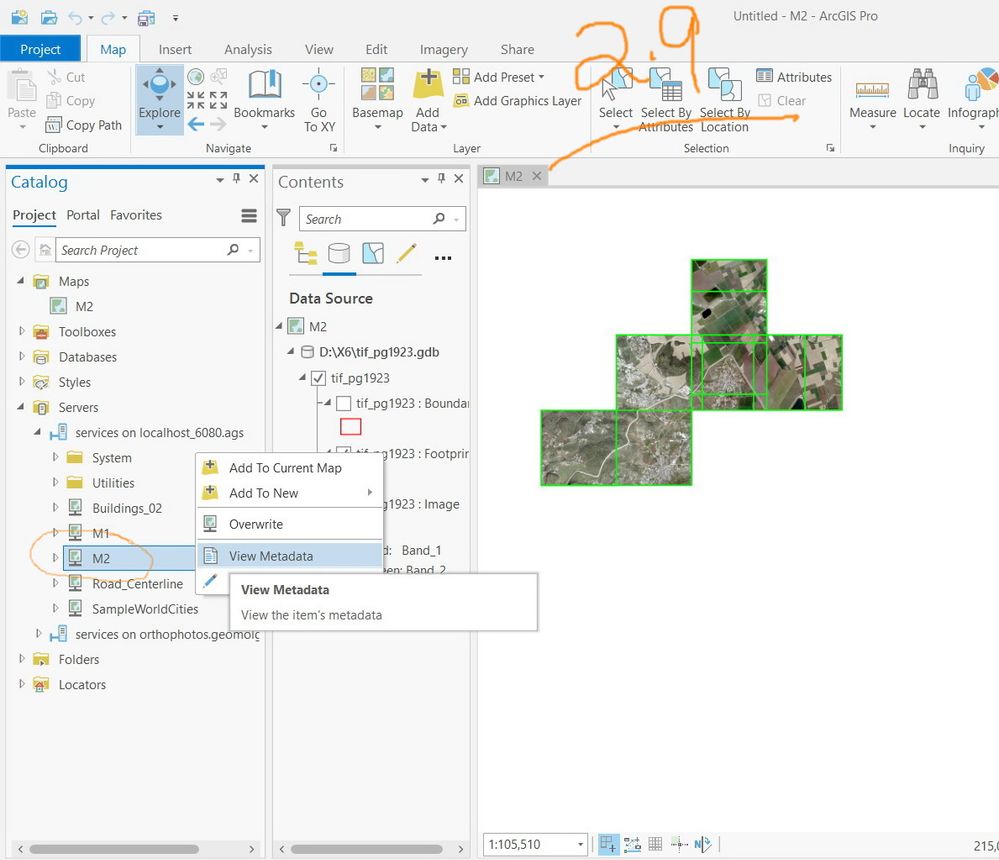The height and width of the screenshot is (860, 999).
Task: Click the Contents filter funnel icon
Action: tap(284, 218)
